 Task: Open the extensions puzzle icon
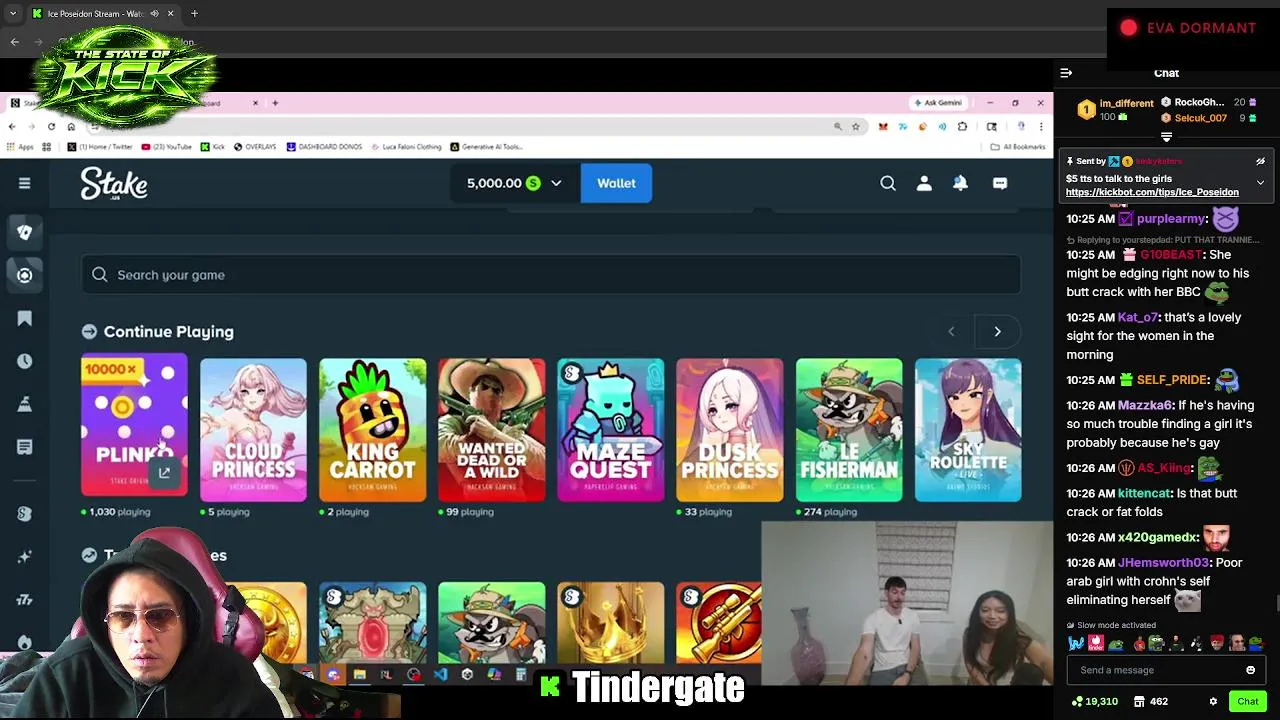tap(962, 127)
